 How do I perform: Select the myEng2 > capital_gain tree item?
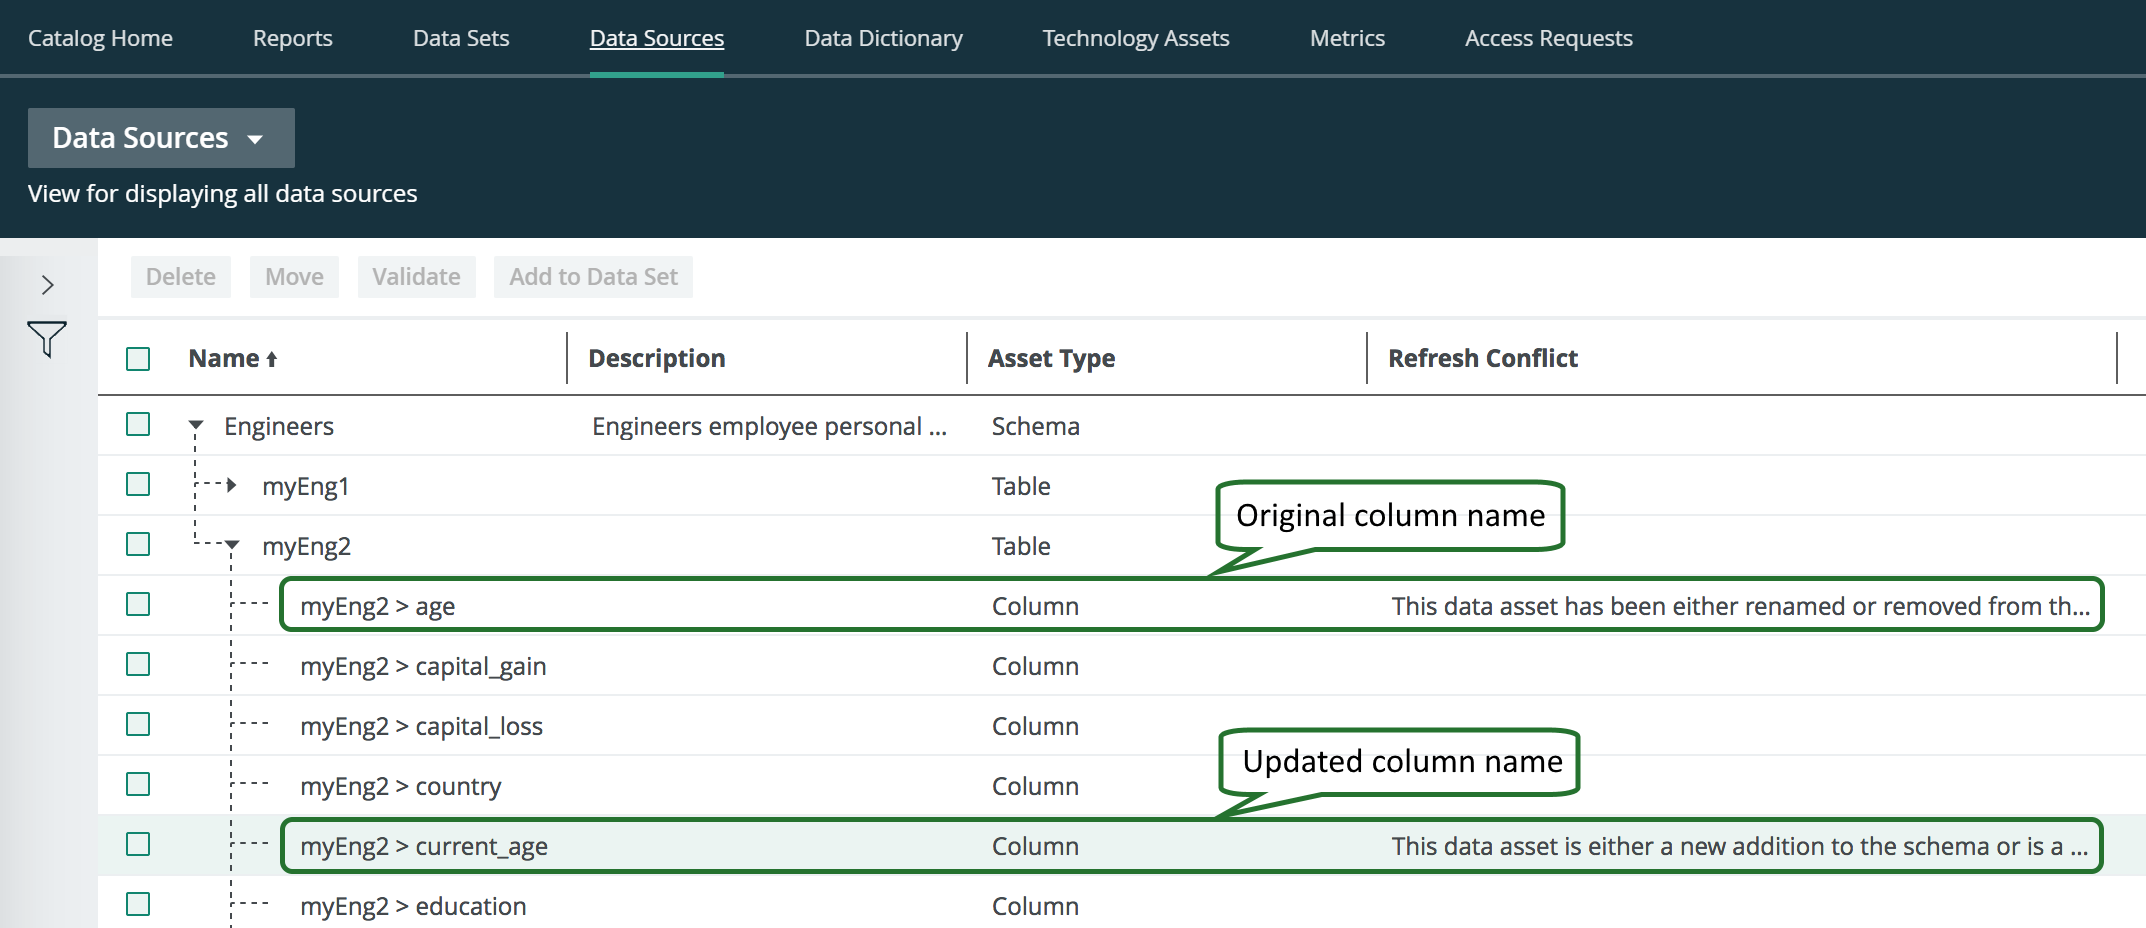pyautogui.click(x=423, y=666)
